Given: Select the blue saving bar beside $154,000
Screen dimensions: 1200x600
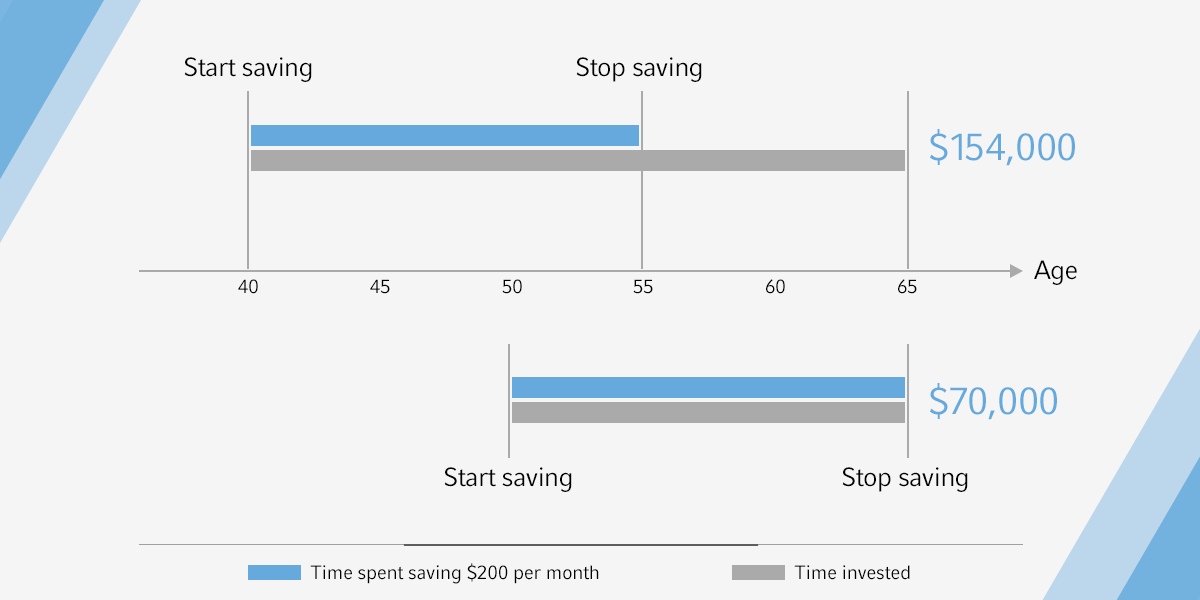Looking at the screenshot, I should click(x=444, y=136).
